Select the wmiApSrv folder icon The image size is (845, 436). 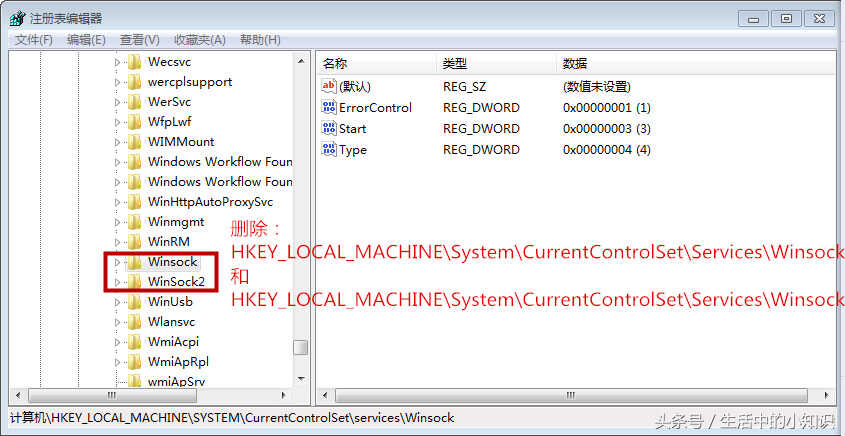(x=134, y=380)
